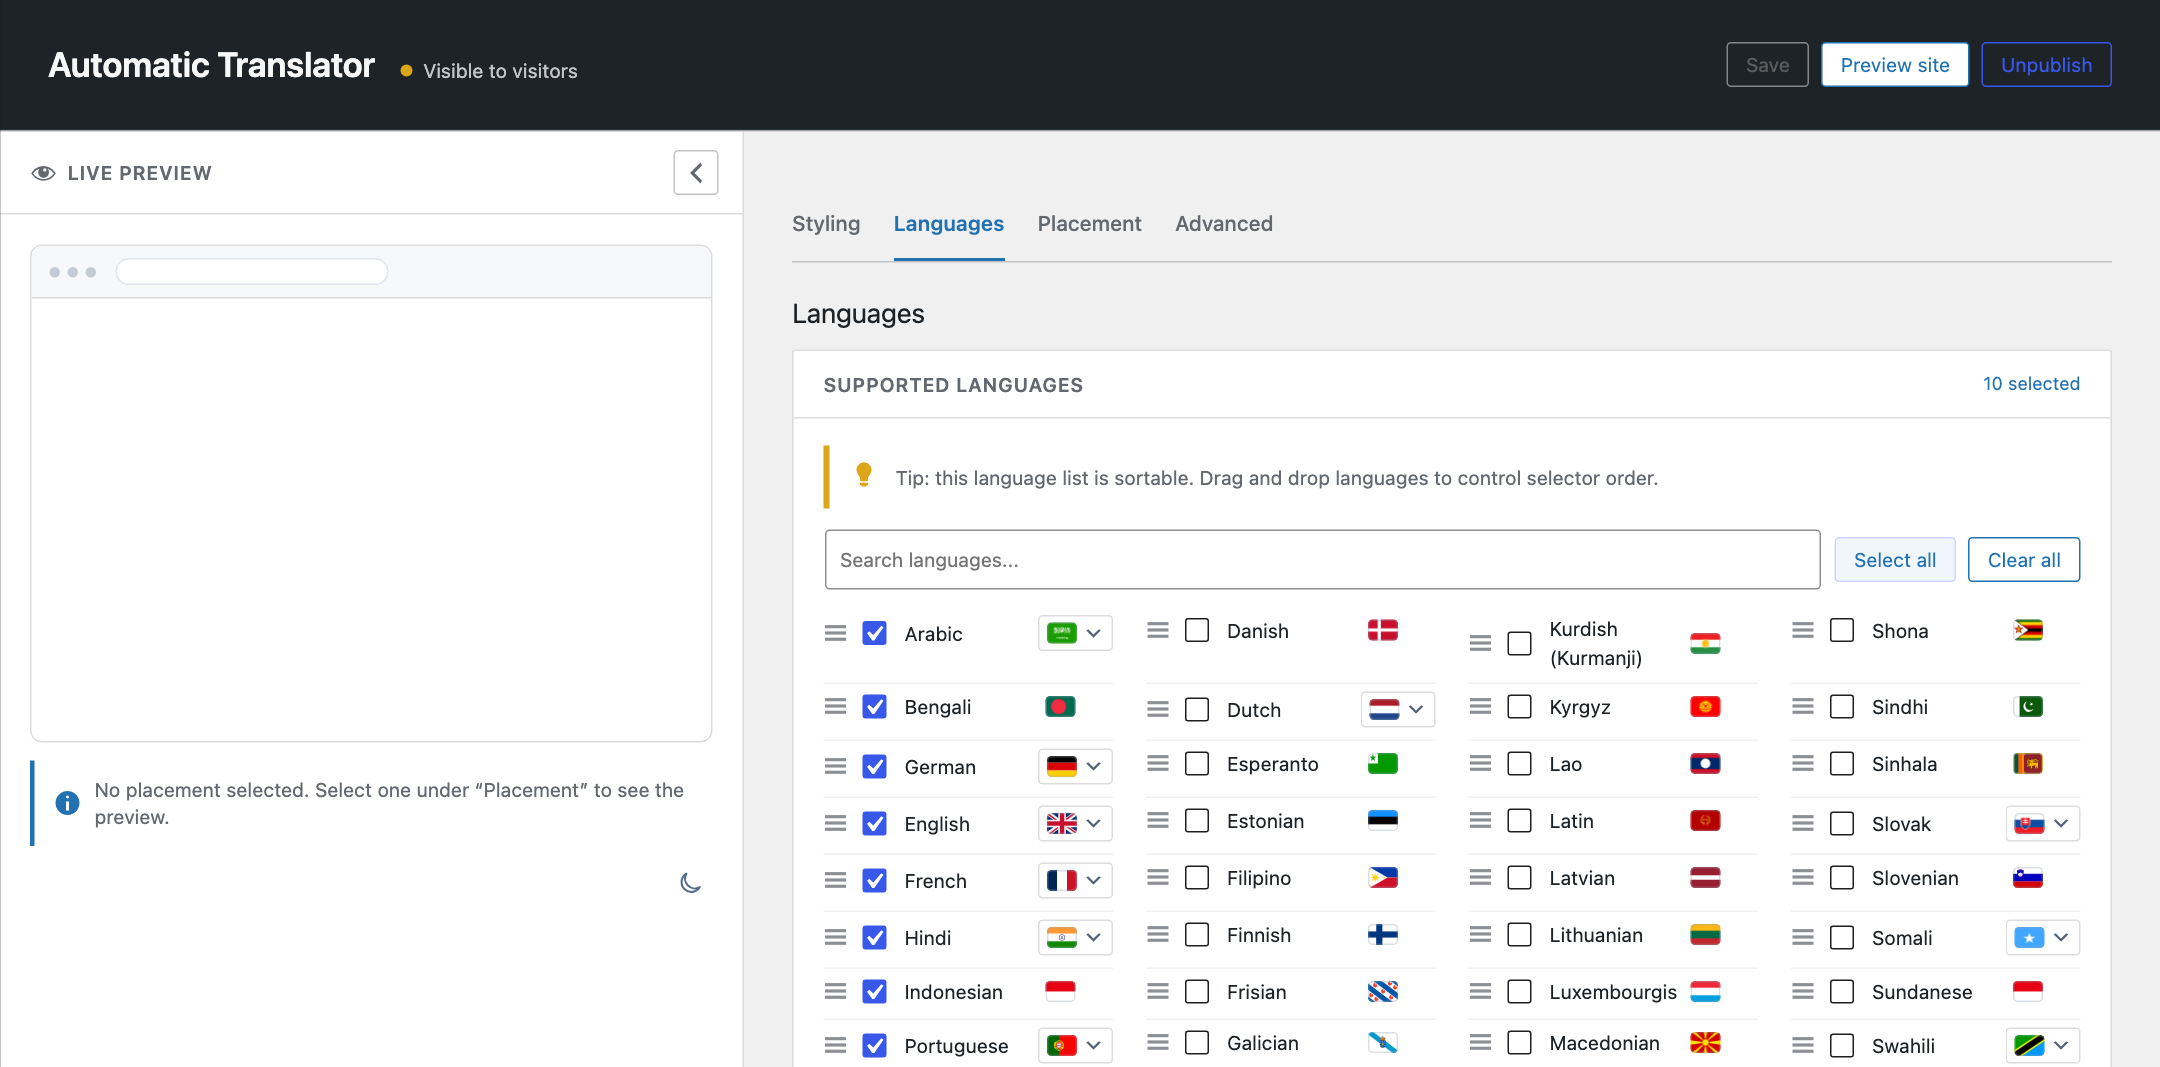Focus the Search languages input field
2160x1067 pixels.
pyautogui.click(x=1322, y=560)
